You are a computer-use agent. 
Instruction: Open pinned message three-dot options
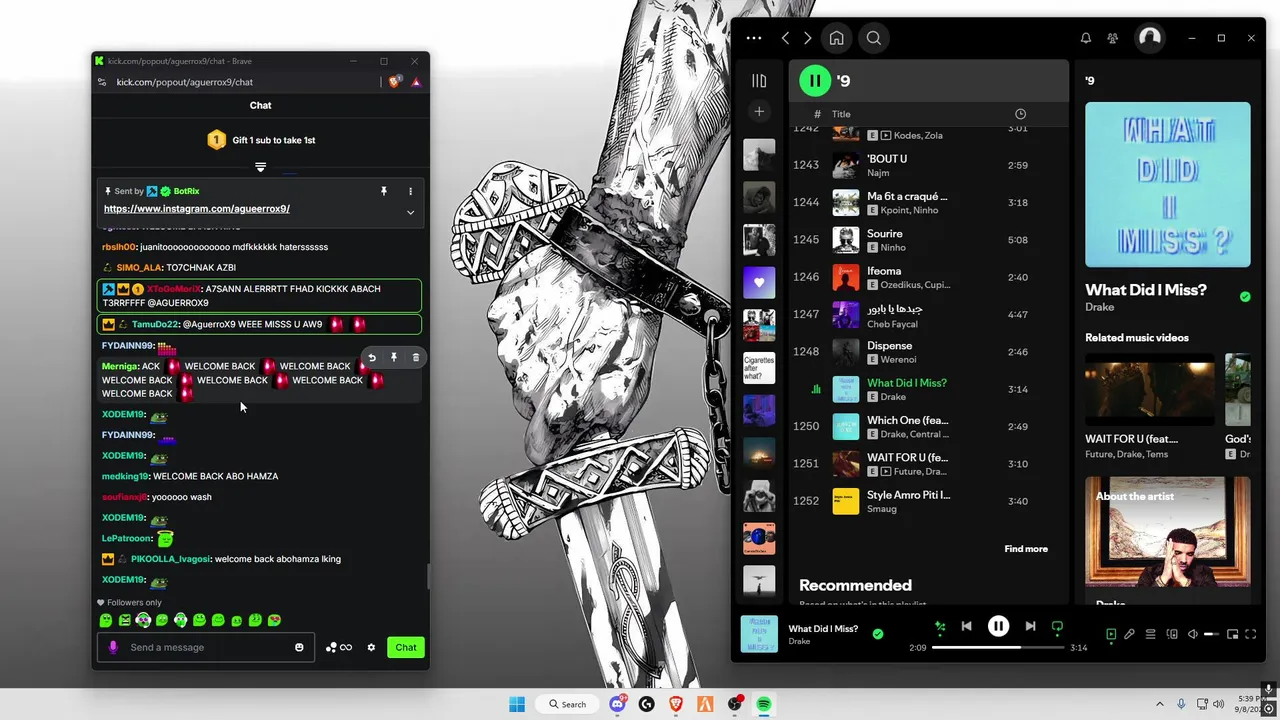410,191
